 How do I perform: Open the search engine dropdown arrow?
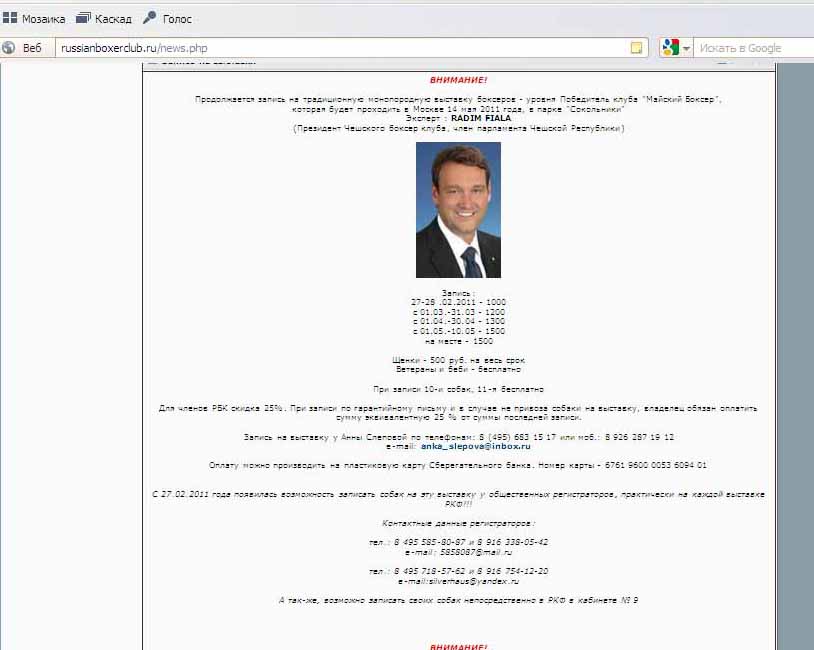(x=687, y=48)
